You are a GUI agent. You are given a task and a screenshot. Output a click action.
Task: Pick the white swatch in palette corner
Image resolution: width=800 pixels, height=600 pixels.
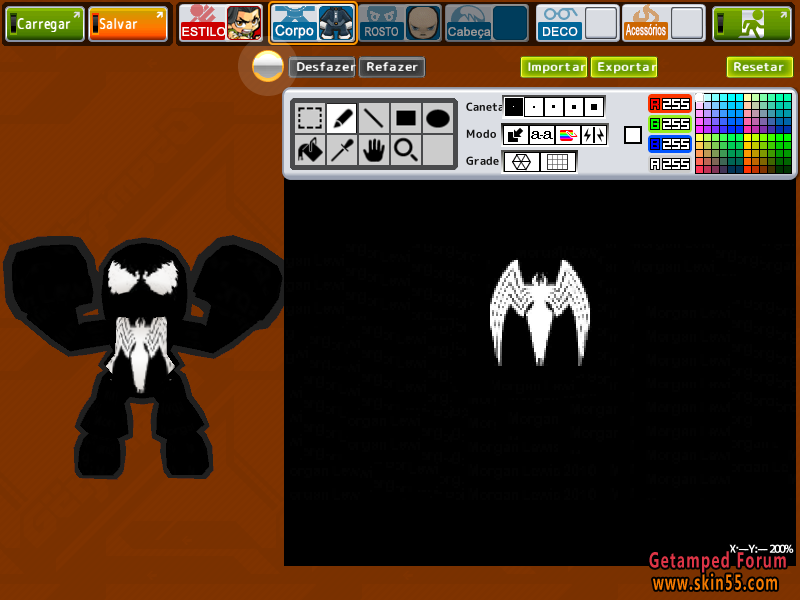(700, 97)
